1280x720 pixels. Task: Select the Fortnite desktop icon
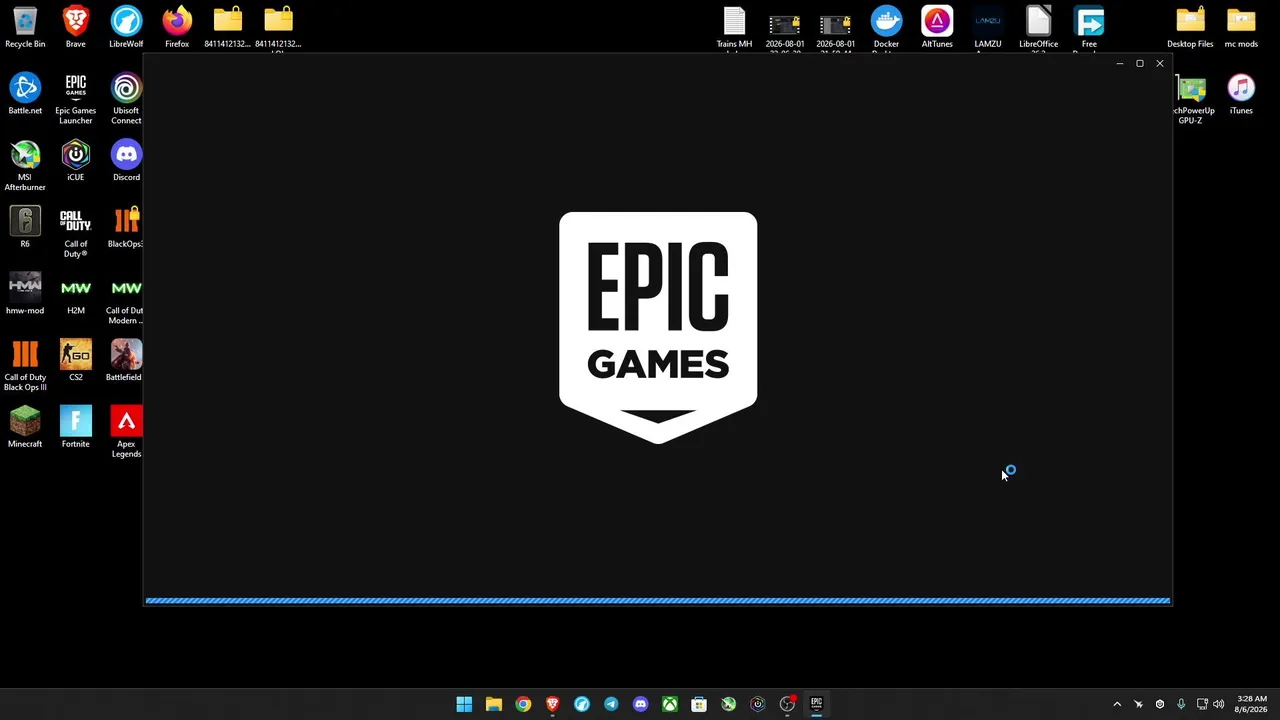(76, 427)
